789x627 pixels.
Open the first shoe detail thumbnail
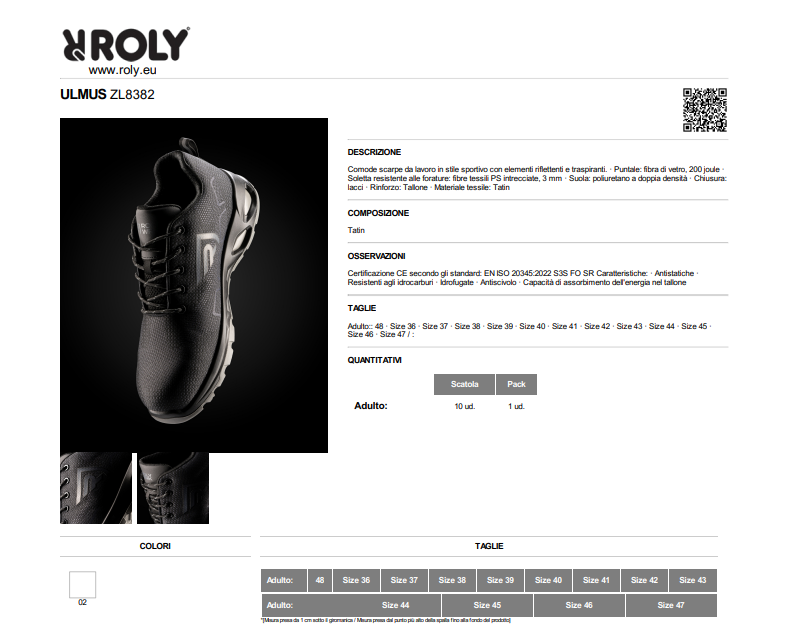click(96, 488)
